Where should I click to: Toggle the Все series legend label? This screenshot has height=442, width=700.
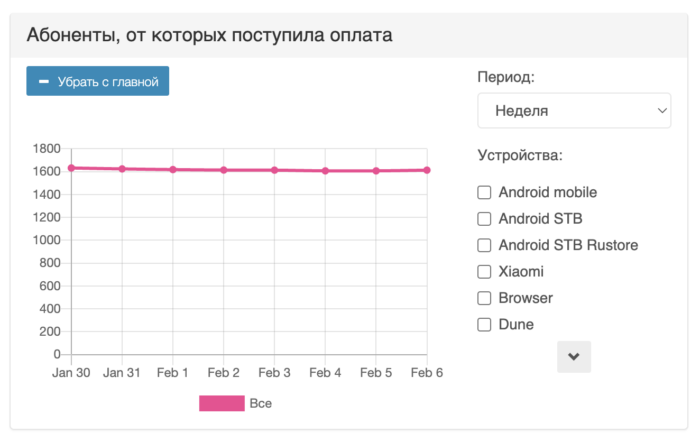point(260,404)
